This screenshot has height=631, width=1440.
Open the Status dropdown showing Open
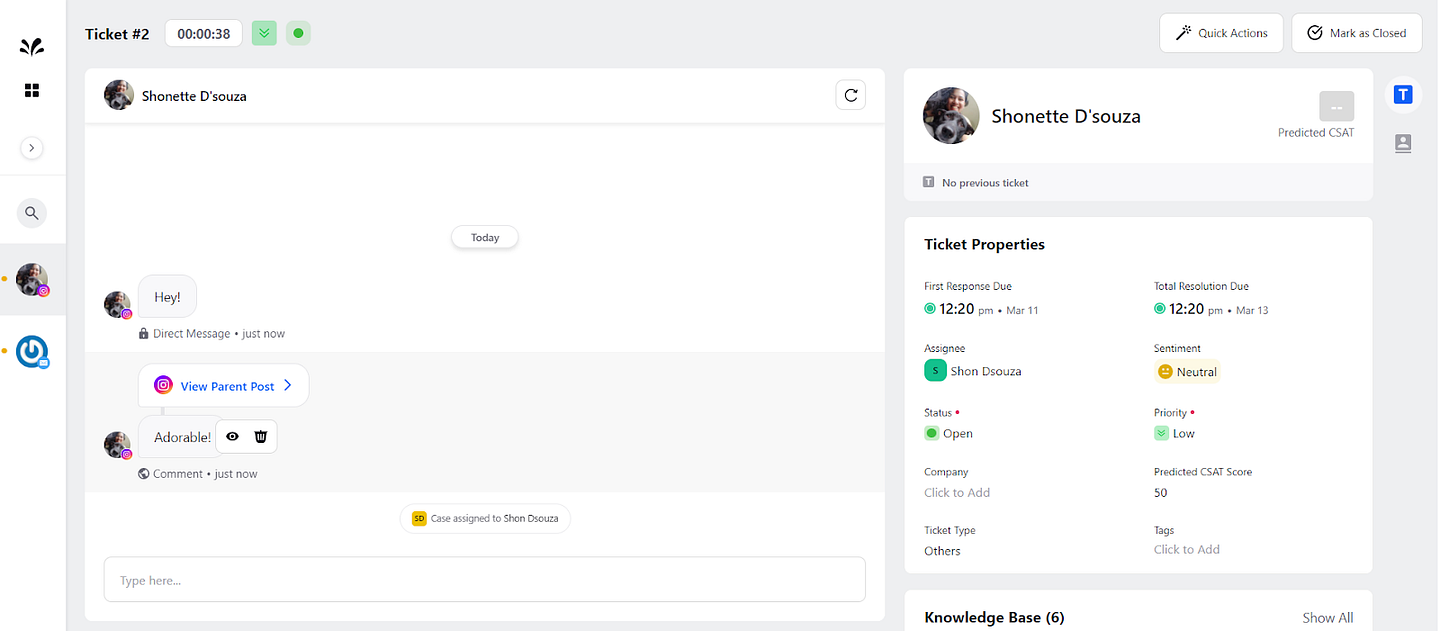[x=949, y=433]
